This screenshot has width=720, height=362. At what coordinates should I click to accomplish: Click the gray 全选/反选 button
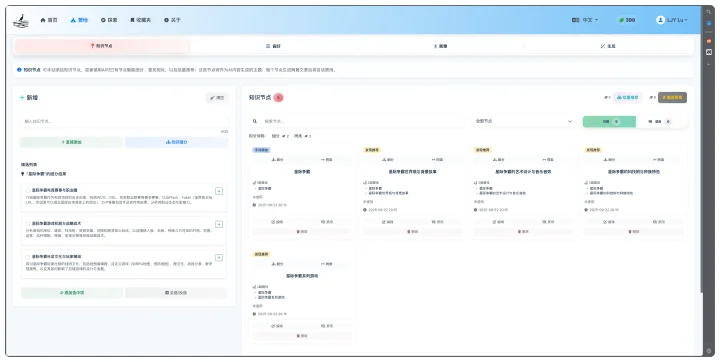pos(176,293)
